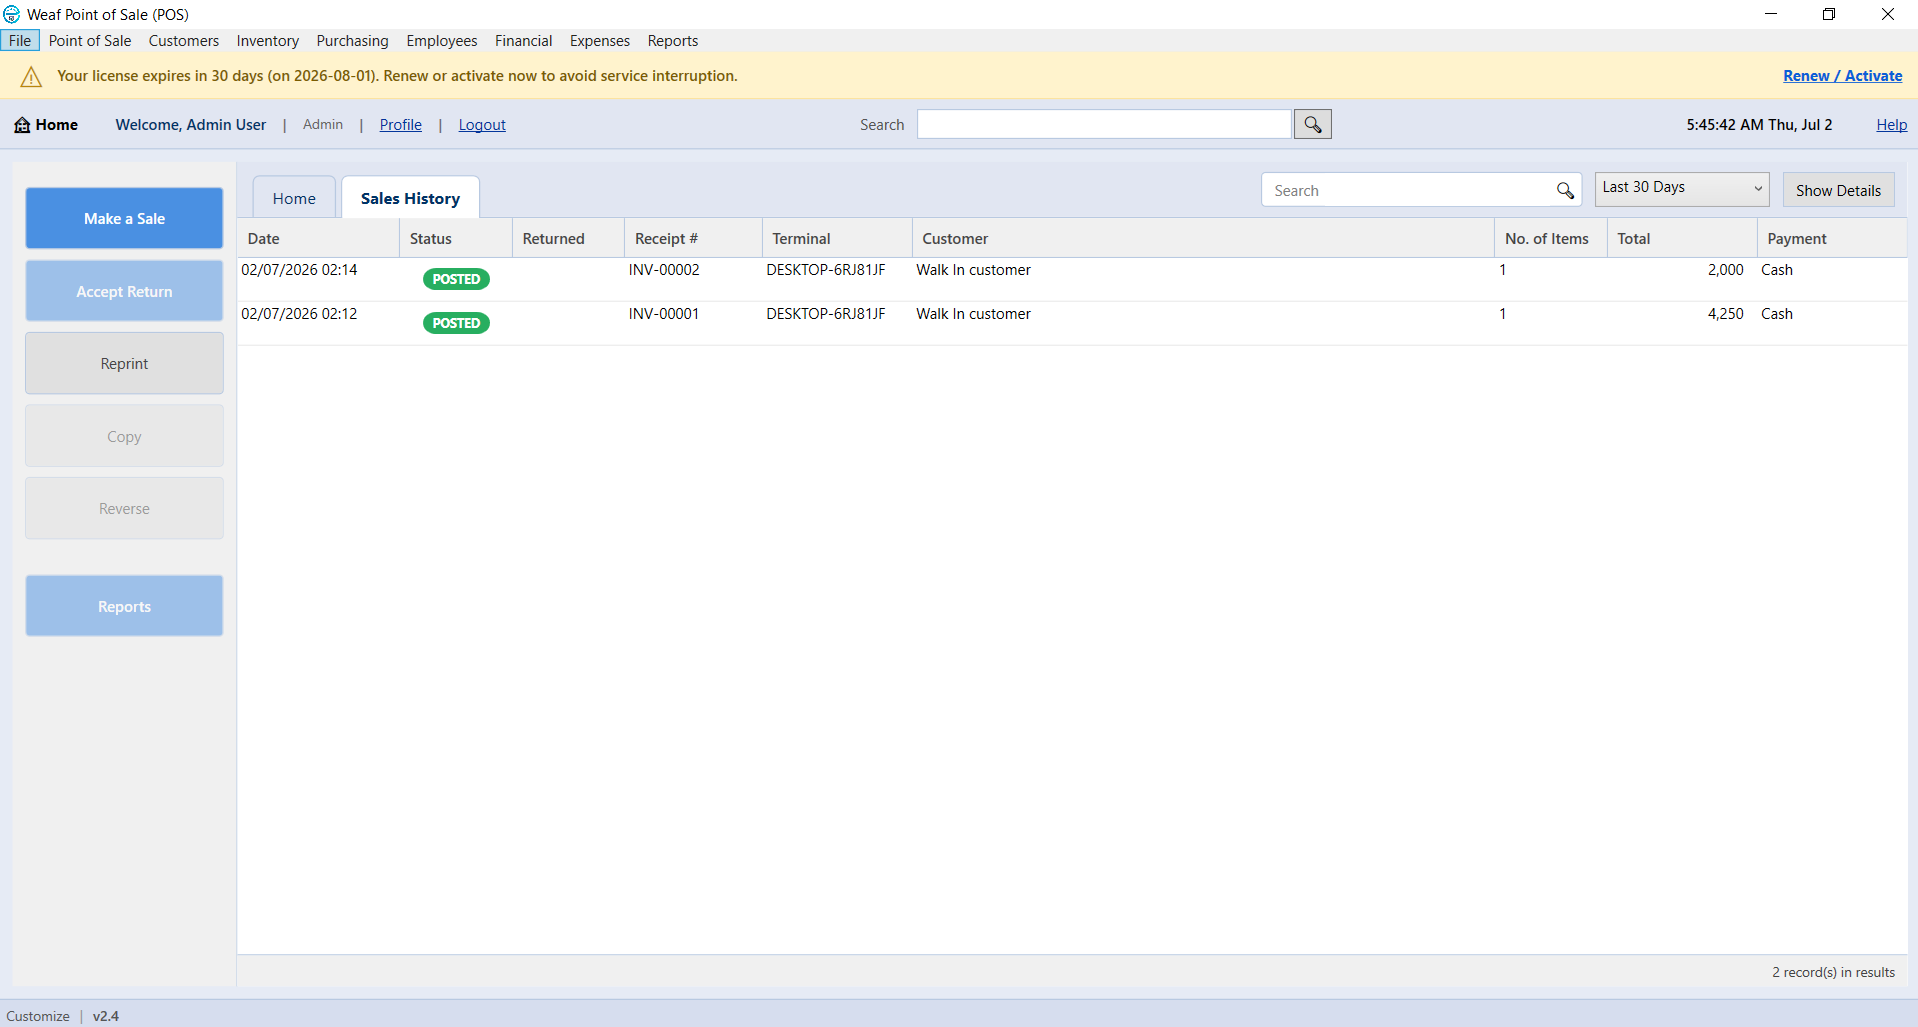Image resolution: width=1918 pixels, height=1027 pixels.
Task: Click the Home label in header bar
Action: 57,125
